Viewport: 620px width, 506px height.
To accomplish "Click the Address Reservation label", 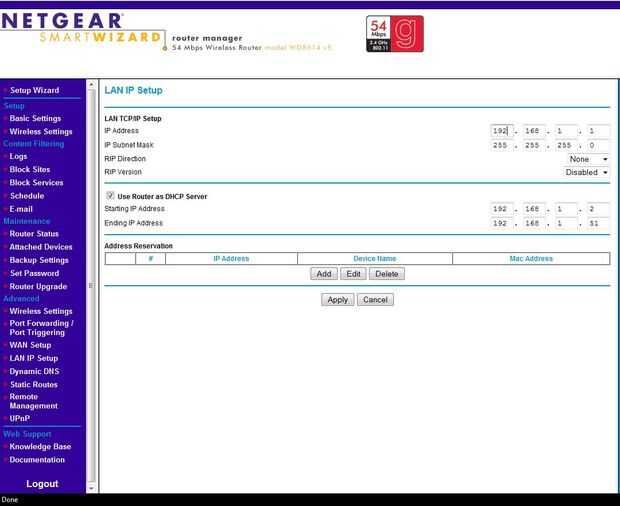I will [x=138, y=246].
